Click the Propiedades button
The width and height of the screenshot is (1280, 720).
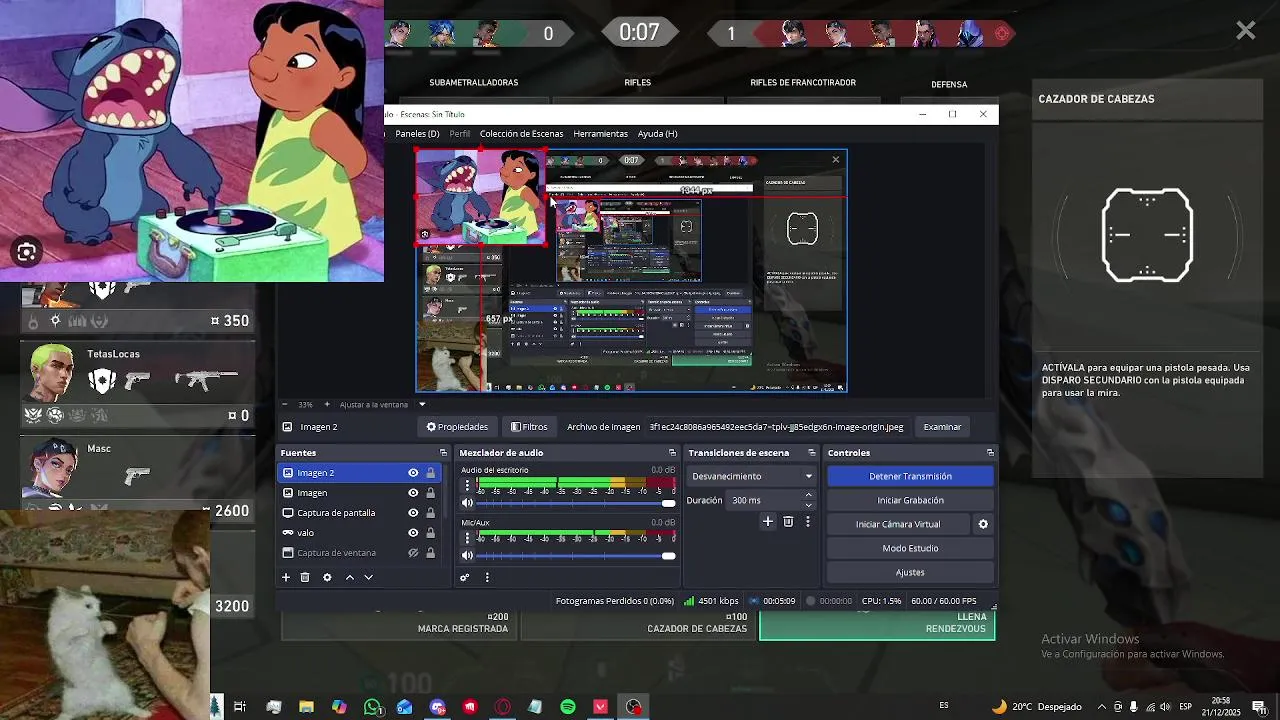[457, 427]
